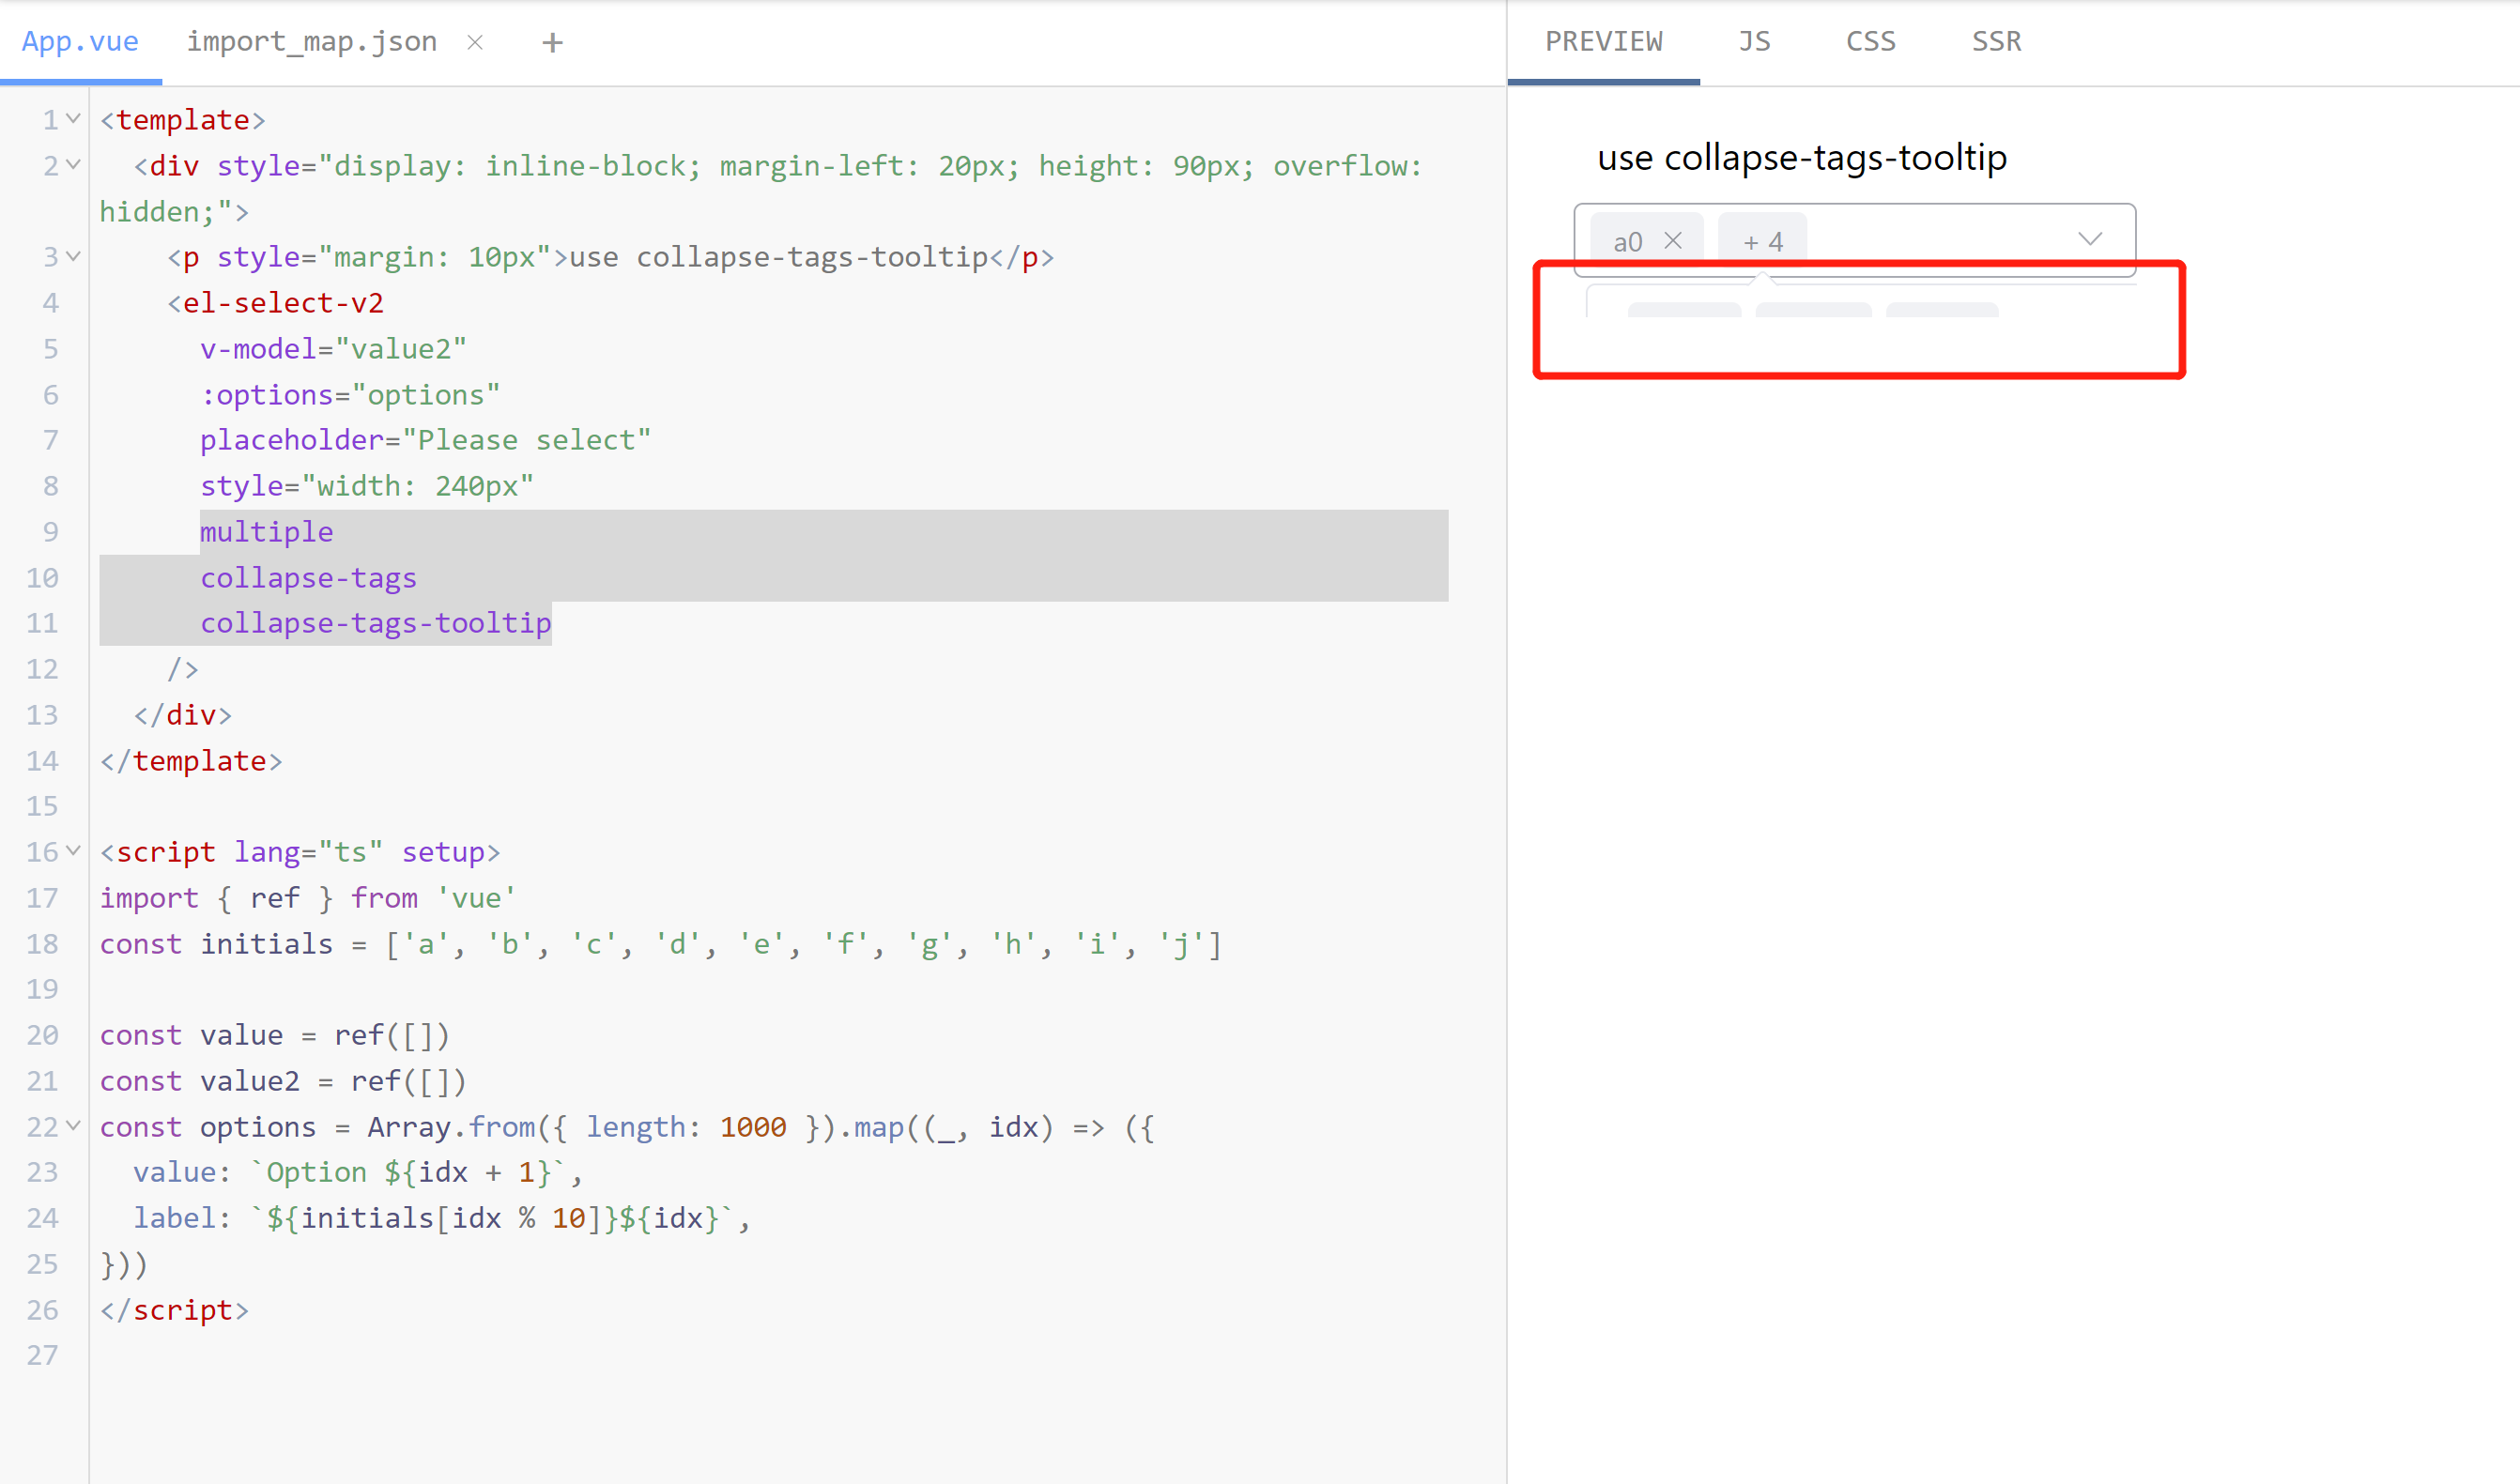This screenshot has height=1484, width=2520.
Task: Open the import_map.json file tab
Action: pyautogui.click(x=311, y=42)
